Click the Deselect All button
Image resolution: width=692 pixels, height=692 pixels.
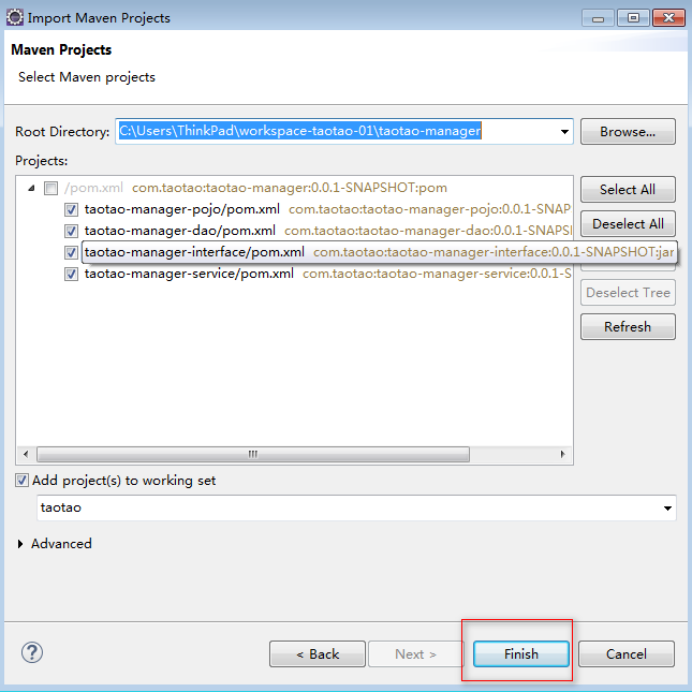click(x=628, y=224)
